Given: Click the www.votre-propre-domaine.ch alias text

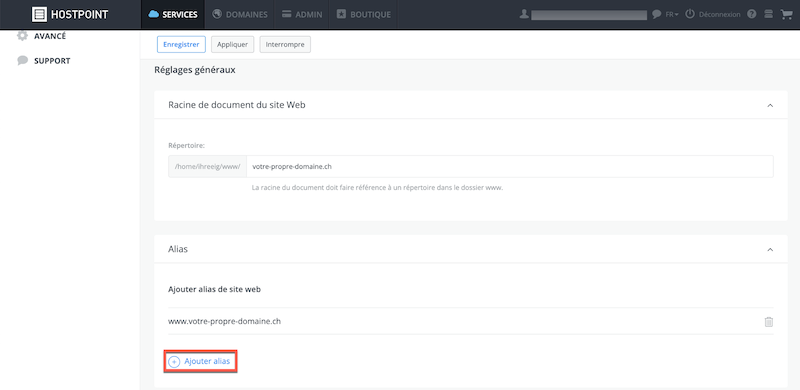Looking at the screenshot, I should (224, 322).
